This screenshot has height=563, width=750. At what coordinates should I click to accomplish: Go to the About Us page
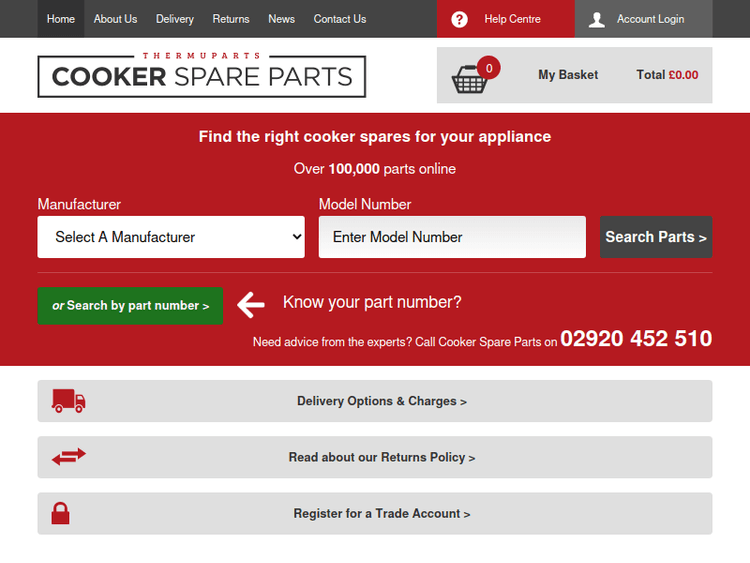[x=115, y=19]
